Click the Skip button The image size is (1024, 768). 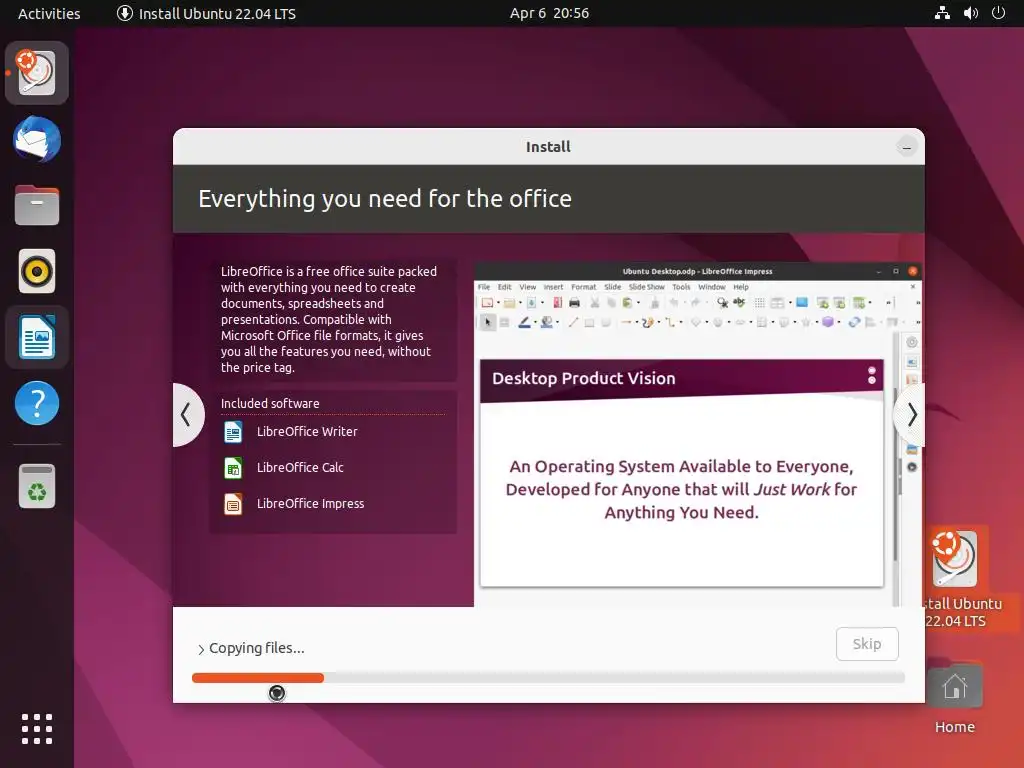(x=867, y=644)
